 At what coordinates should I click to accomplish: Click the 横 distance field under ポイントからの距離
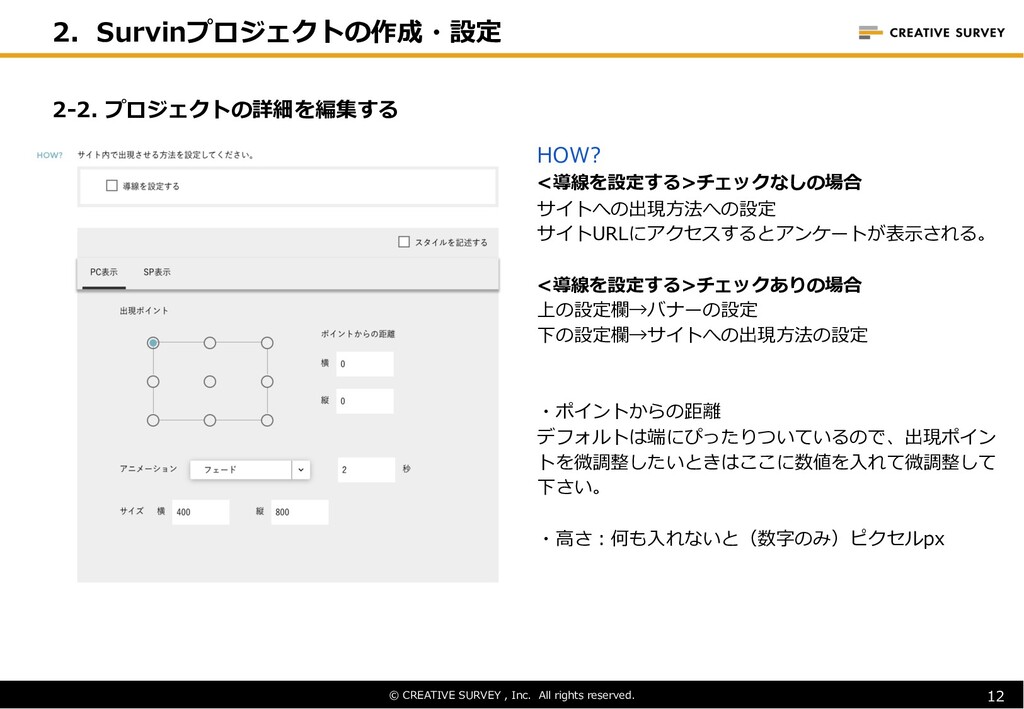coord(365,364)
